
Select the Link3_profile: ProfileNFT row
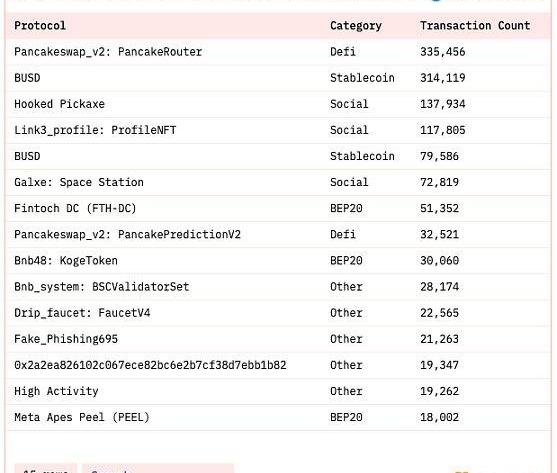(x=278, y=130)
